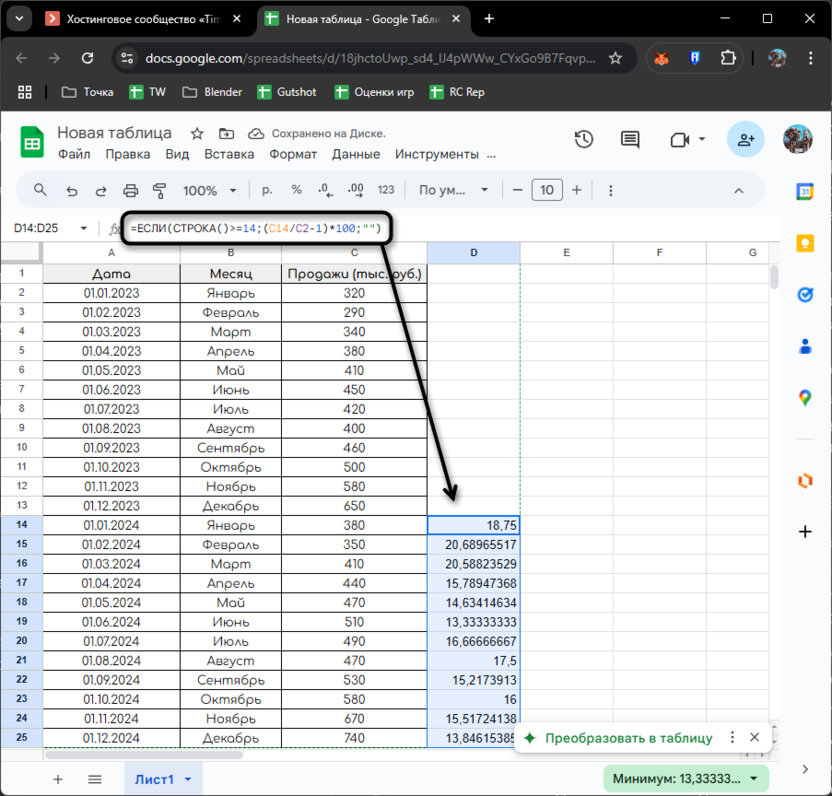This screenshot has width=832, height=796.
Task: Click the share access button
Action: tap(745, 140)
